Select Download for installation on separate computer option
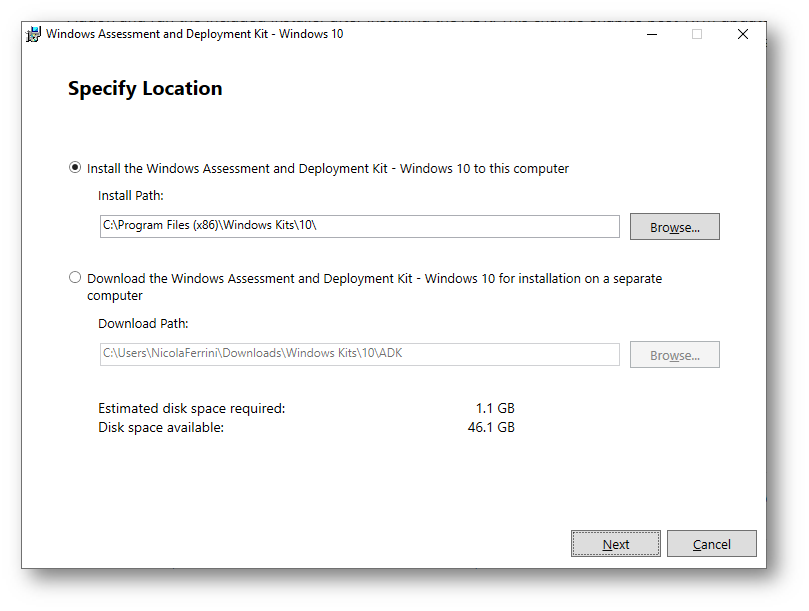This screenshot has height=611, width=809. pos(75,278)
